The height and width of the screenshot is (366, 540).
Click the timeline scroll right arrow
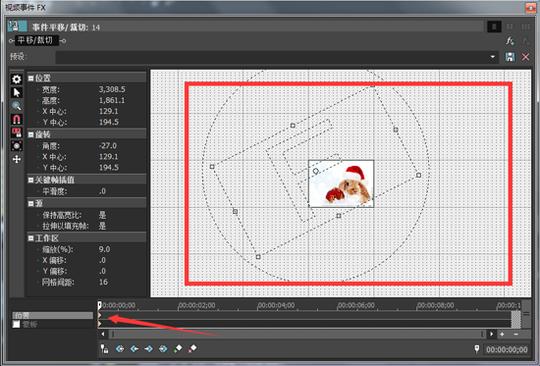pos(491,334)
